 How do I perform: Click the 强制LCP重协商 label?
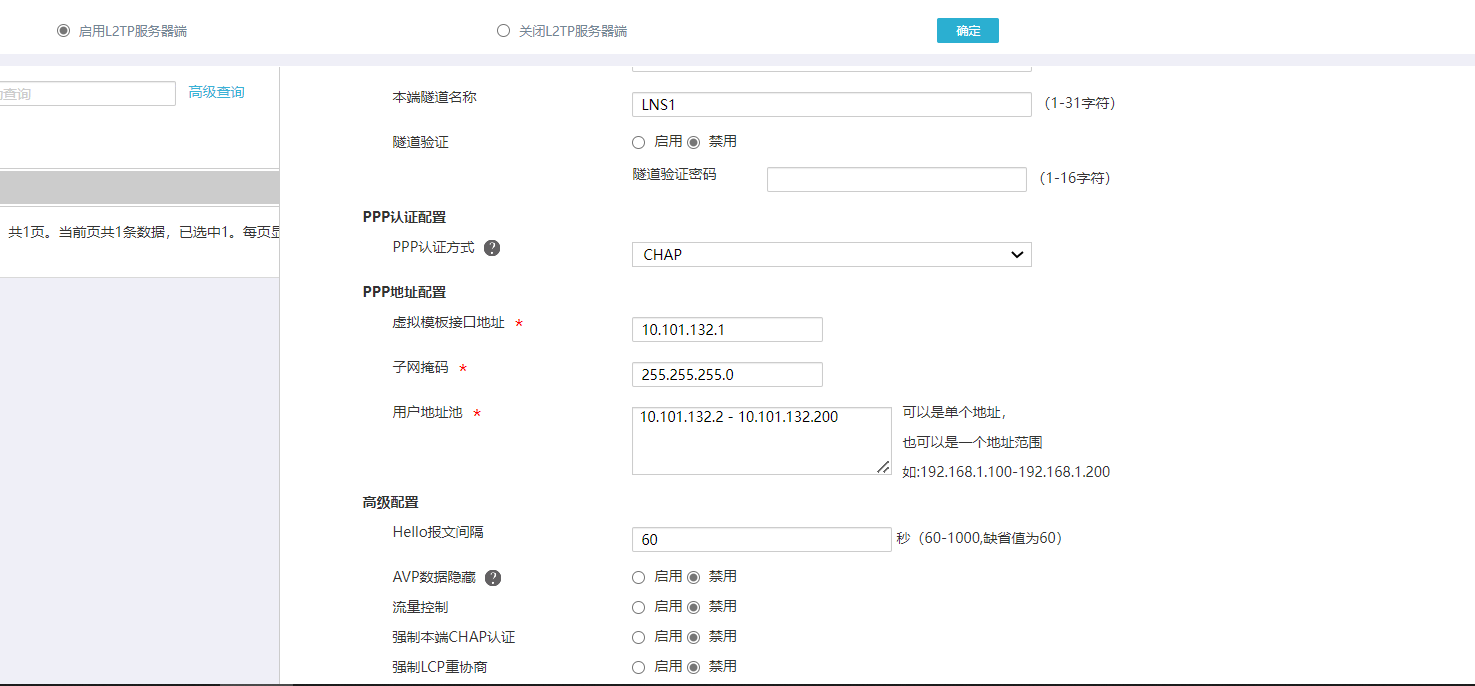coord(440,667)
